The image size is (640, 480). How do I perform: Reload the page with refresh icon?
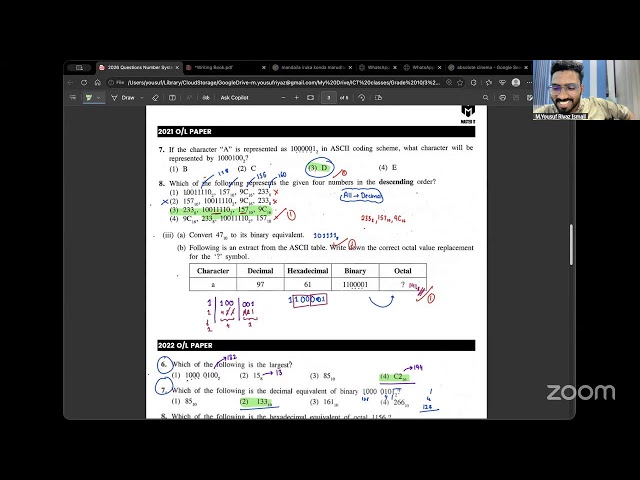click(x=84, y=82)
